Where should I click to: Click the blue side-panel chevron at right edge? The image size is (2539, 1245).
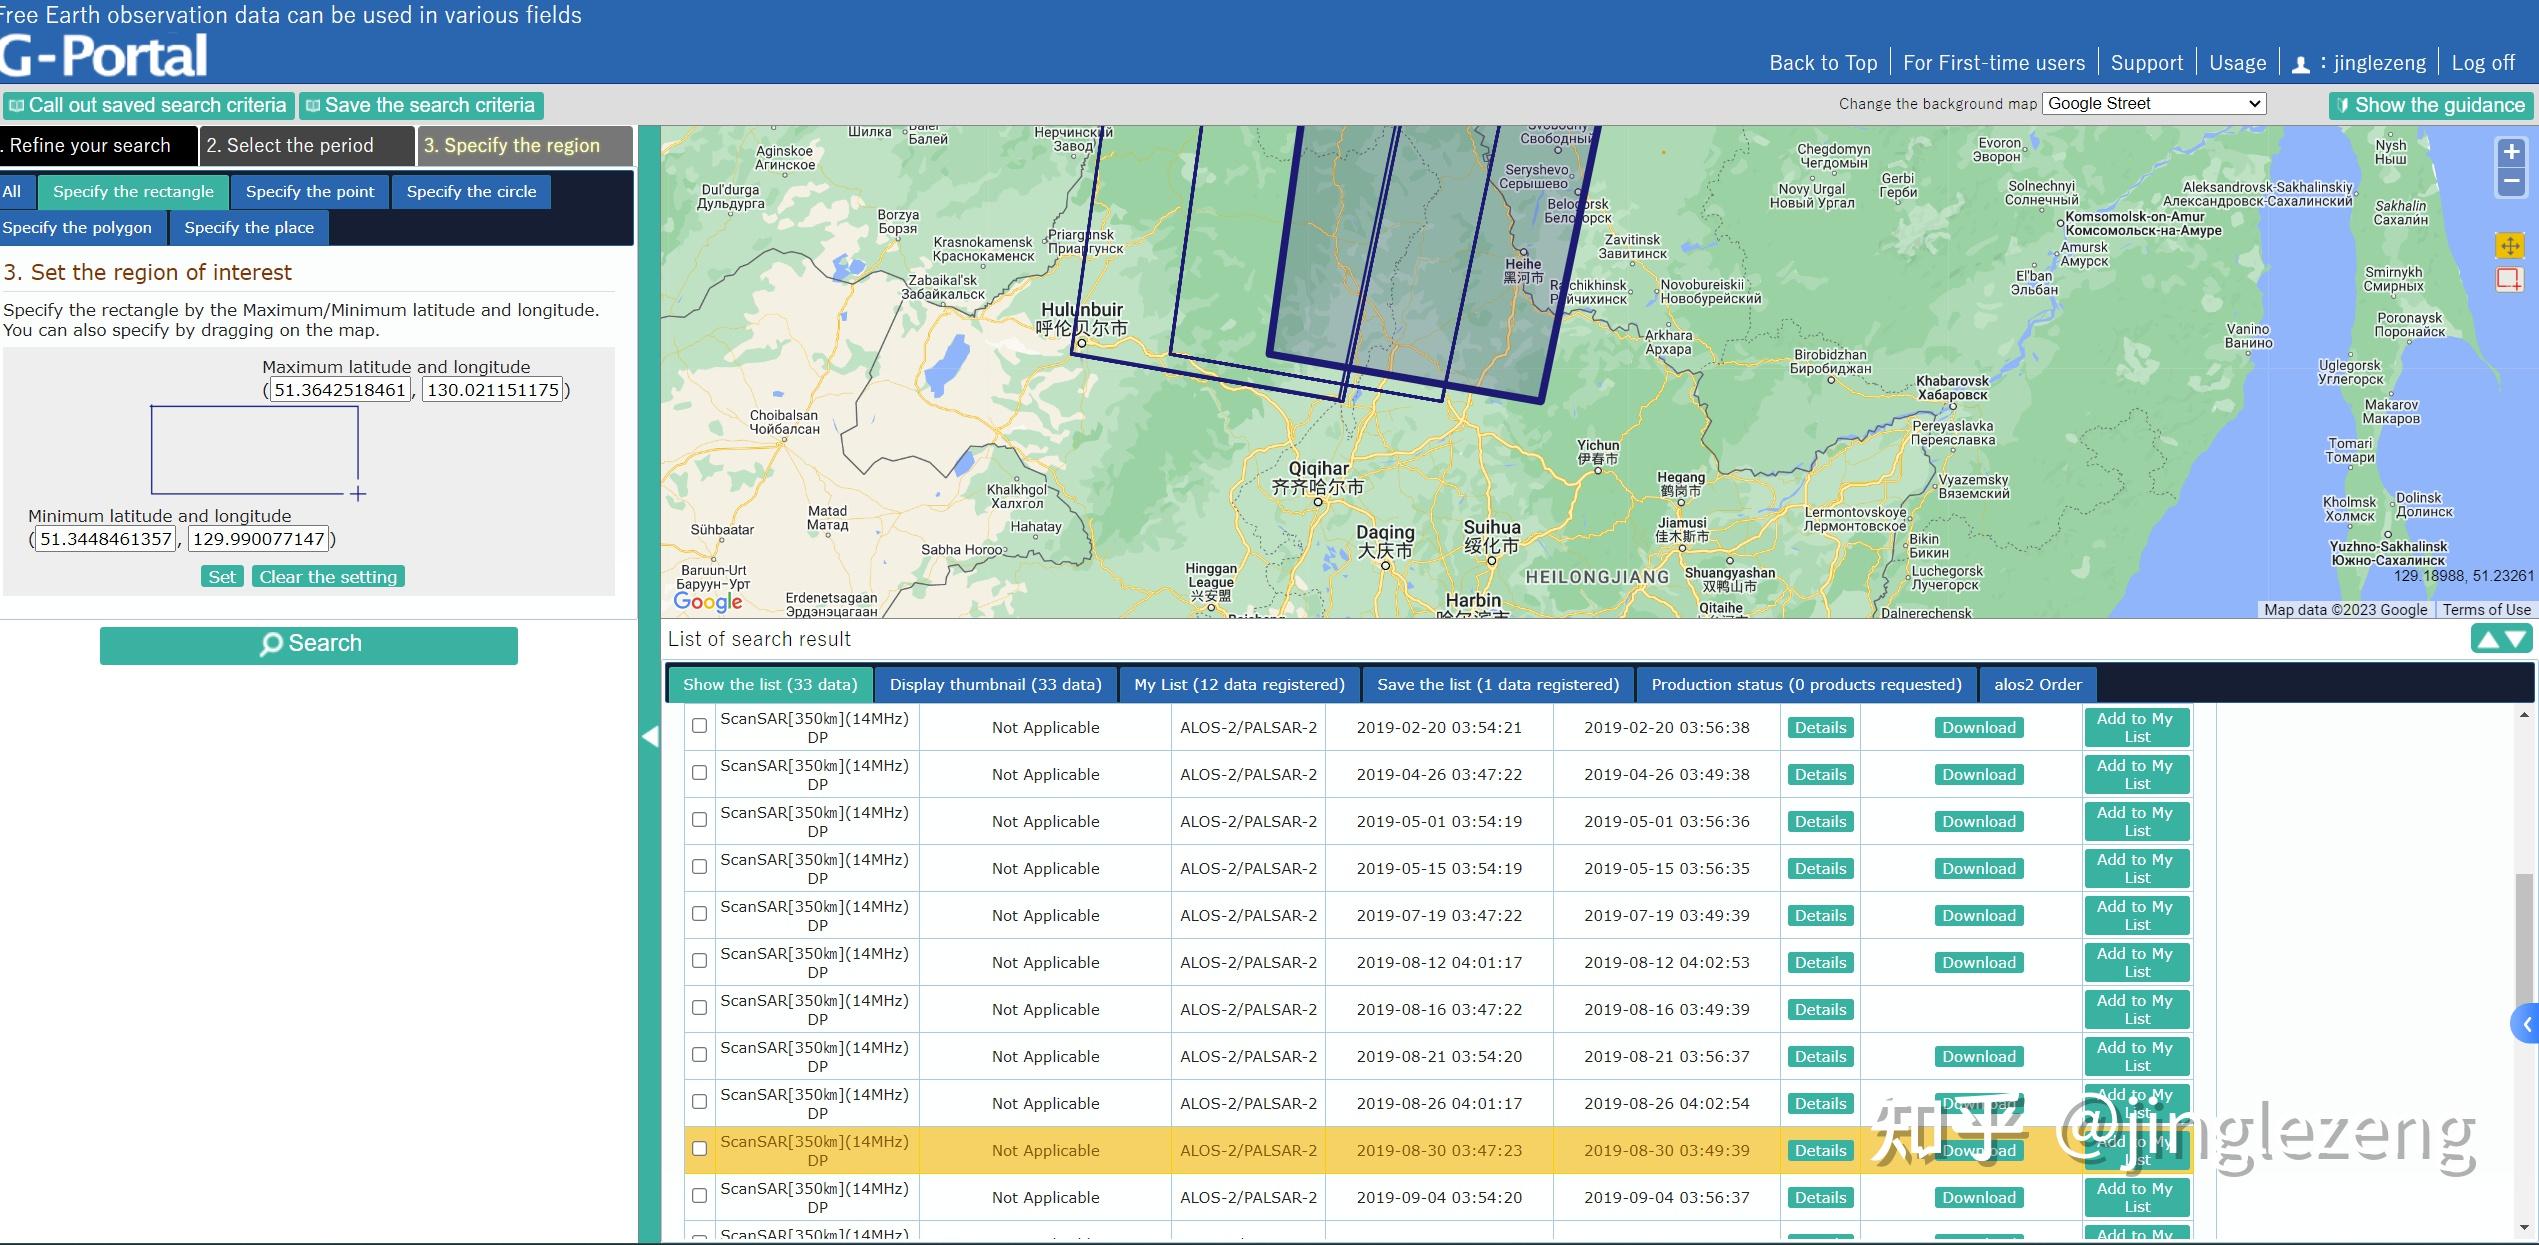pos(2526,1024)
